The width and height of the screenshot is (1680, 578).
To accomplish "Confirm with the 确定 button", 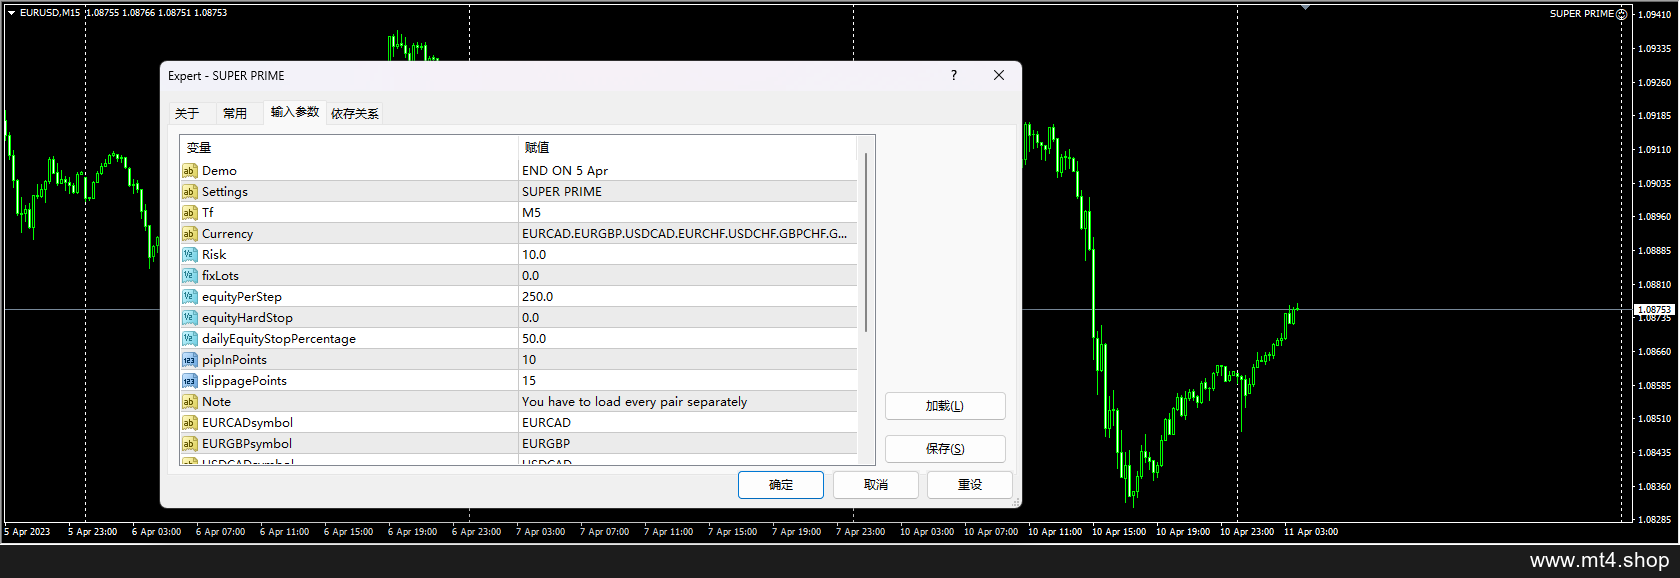I will 781,485.
